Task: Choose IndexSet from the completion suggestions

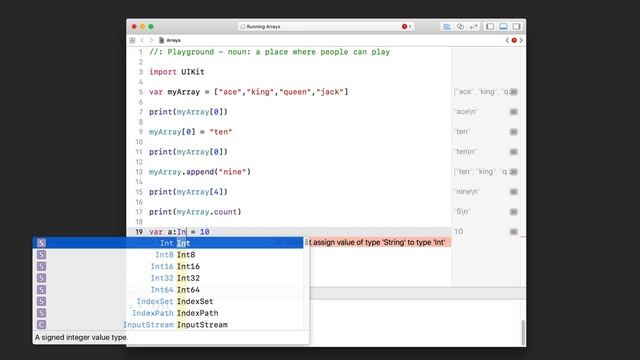Action: (x=168, y=301)
